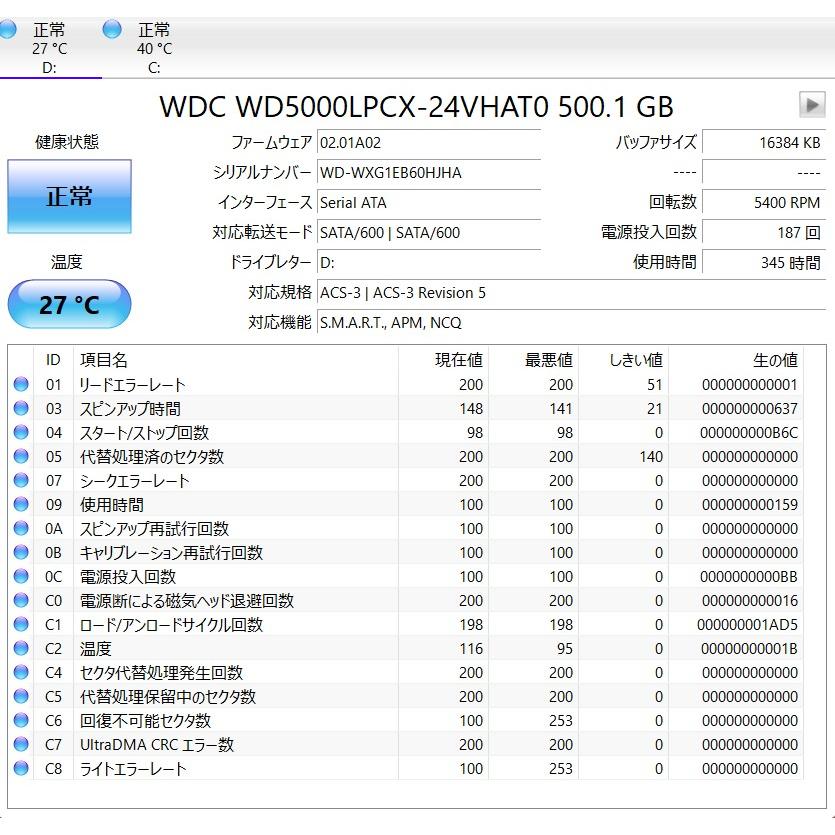Screen dimensions: 835x835
Task: Click status orb for row 0B キャリブレーション再試行回数
Action: point(21,552)
